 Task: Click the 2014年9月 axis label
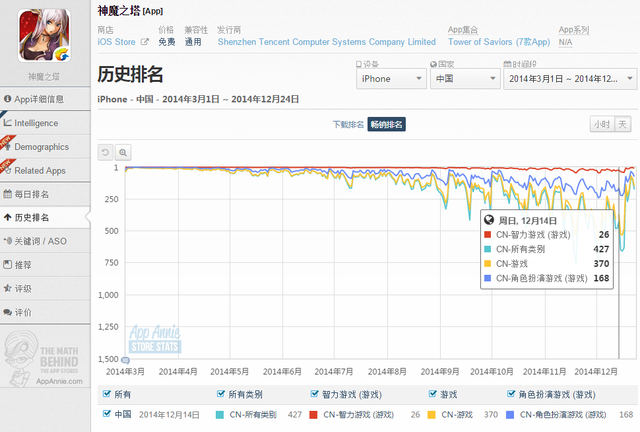point(440,372)
